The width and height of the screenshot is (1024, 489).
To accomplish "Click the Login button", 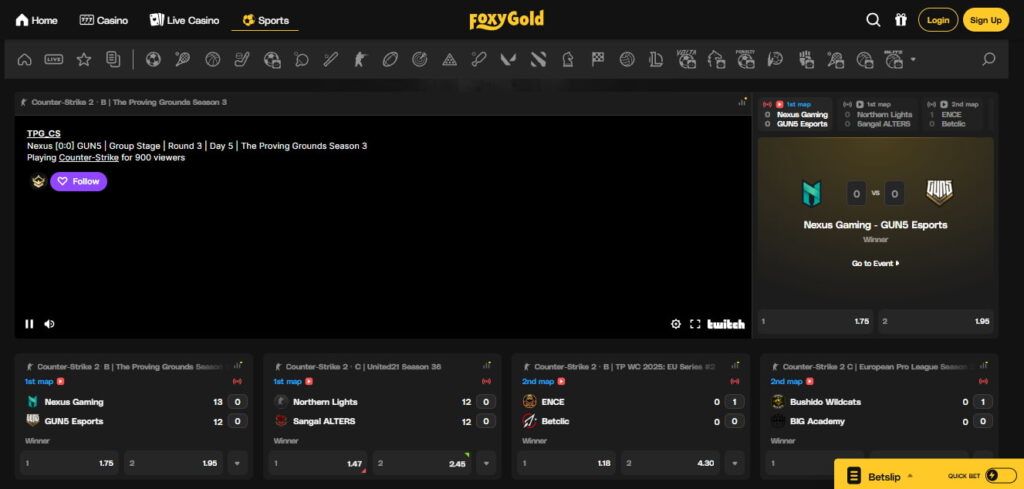I will click(x=938, y=20).
